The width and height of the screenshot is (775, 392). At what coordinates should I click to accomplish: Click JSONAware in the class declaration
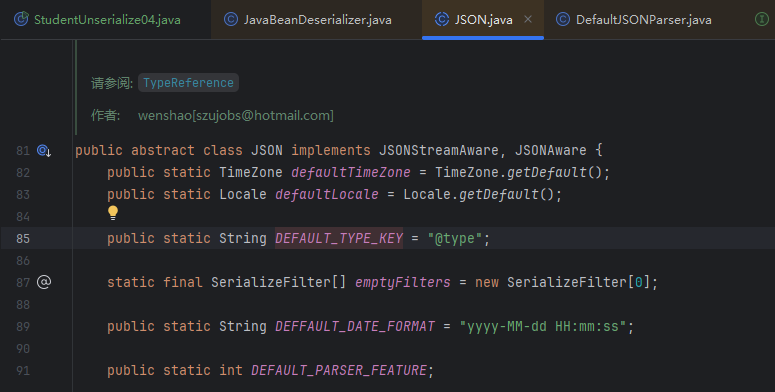(551, 150)
